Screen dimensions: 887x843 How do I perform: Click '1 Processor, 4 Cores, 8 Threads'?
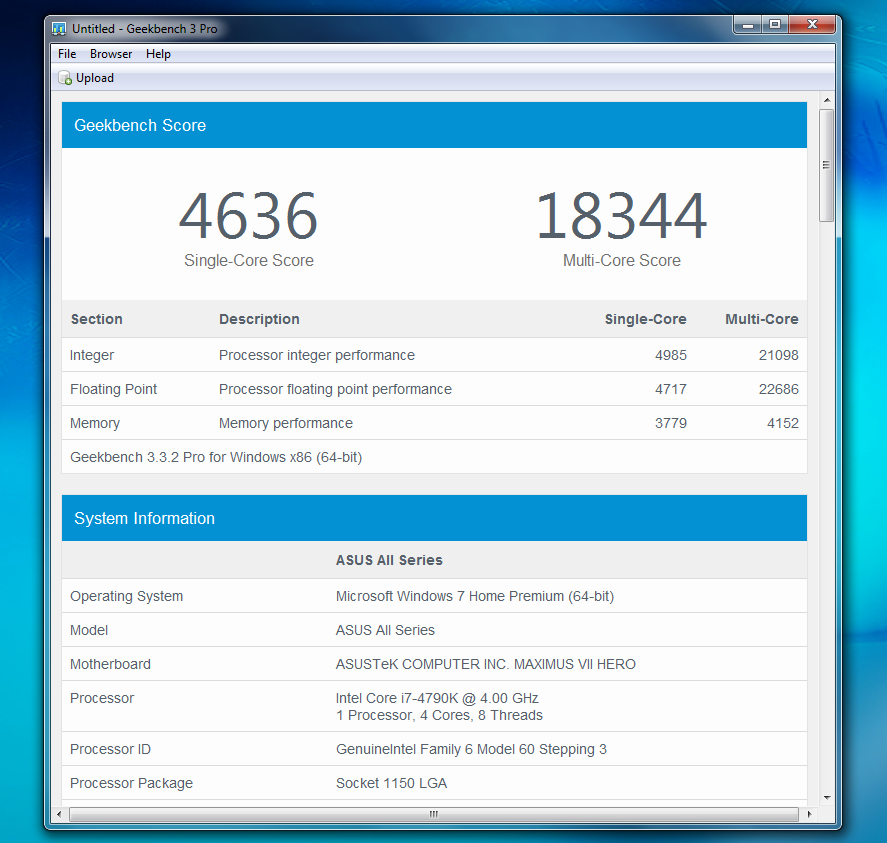[440, 715]
